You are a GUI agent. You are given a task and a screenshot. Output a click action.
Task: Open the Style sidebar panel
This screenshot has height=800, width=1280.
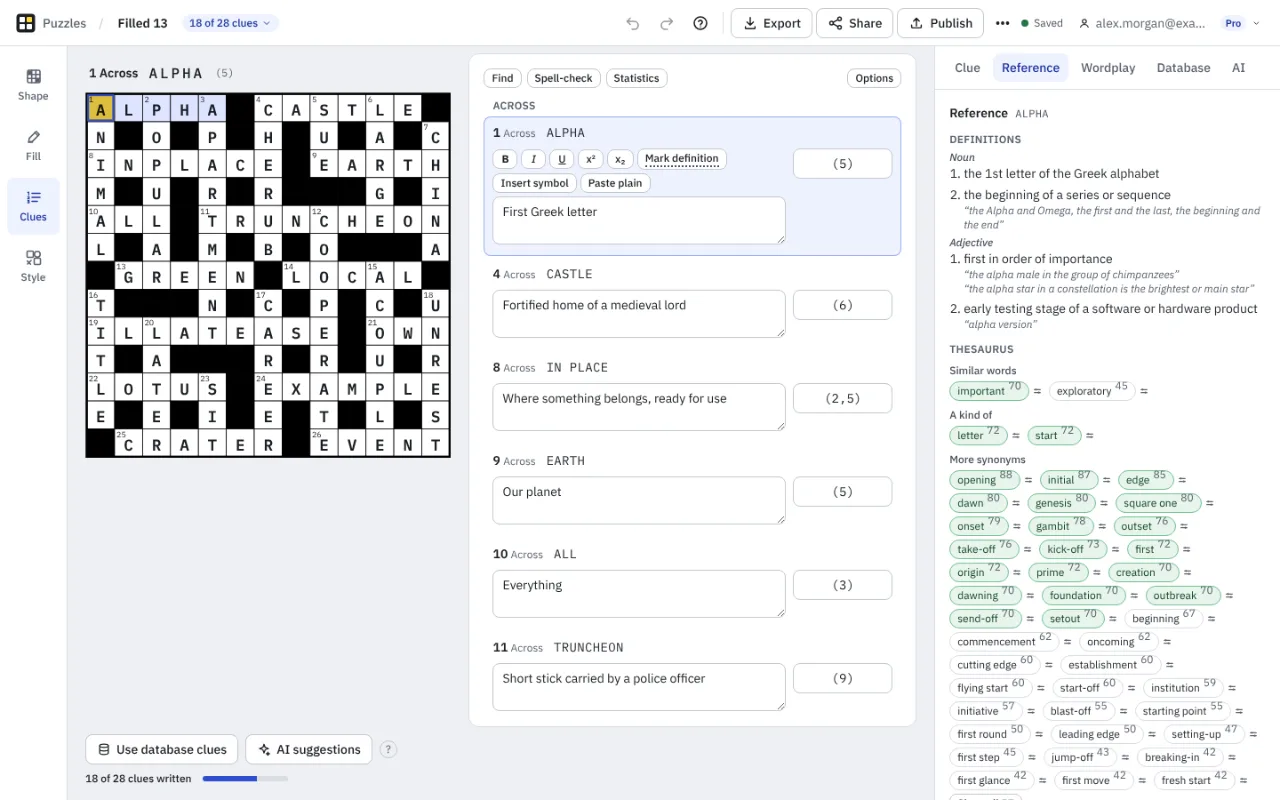(33, 267)
